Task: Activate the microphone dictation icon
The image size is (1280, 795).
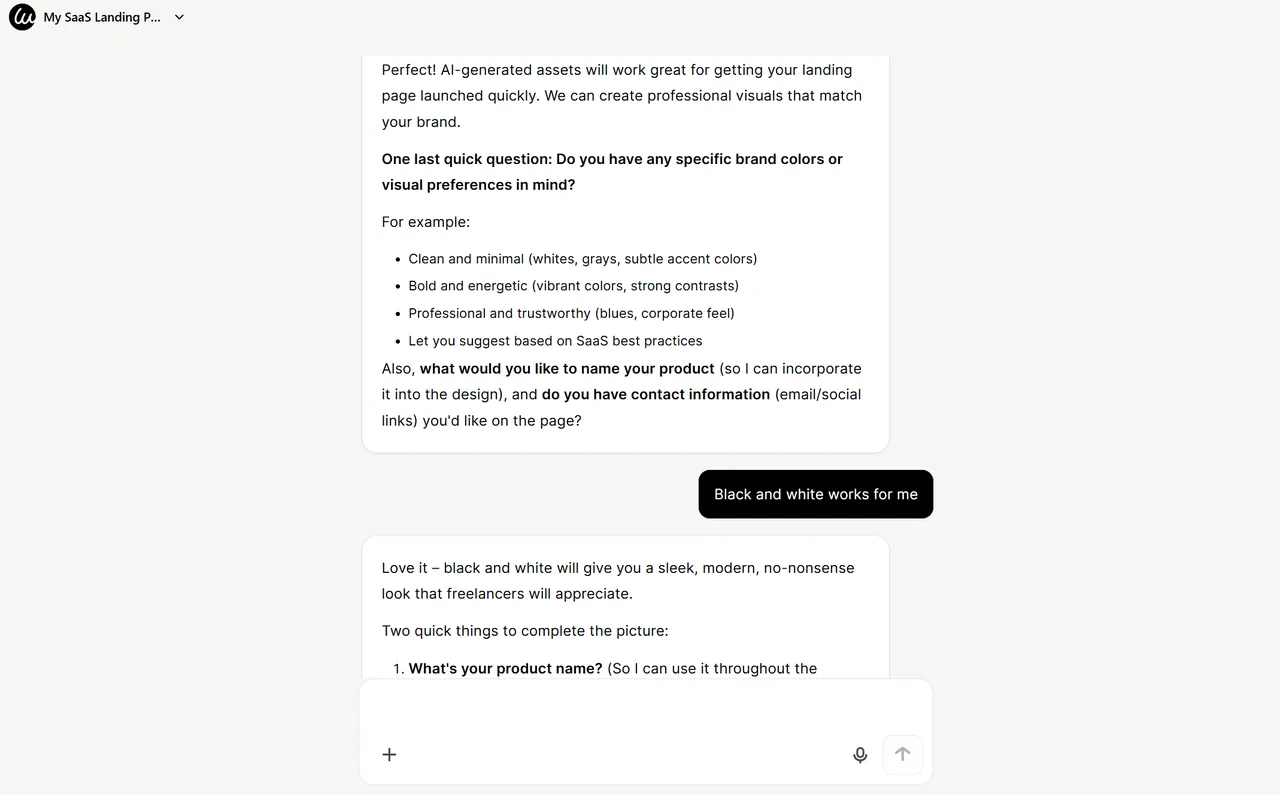Action: (860, 755)
